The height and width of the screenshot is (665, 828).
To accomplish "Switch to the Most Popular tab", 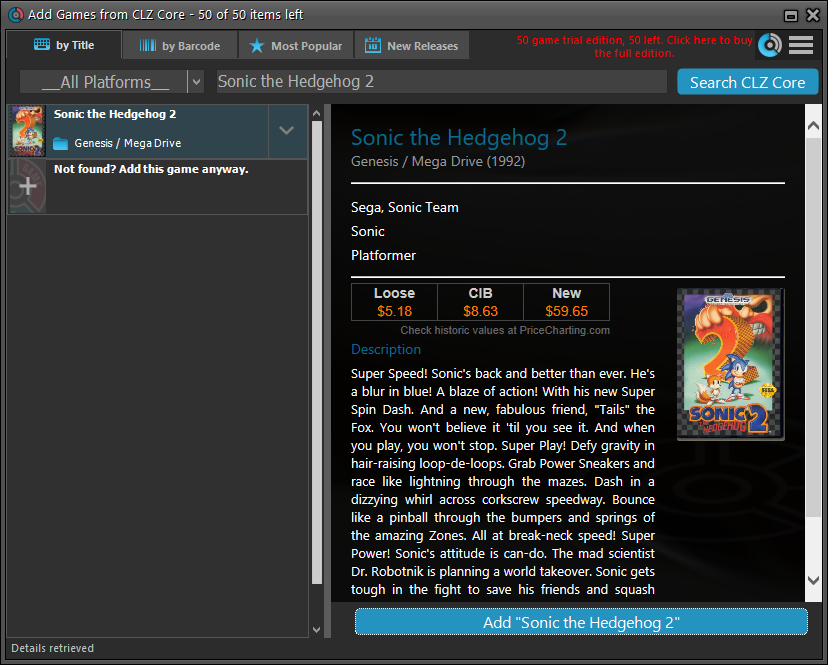I will (296, 46).
